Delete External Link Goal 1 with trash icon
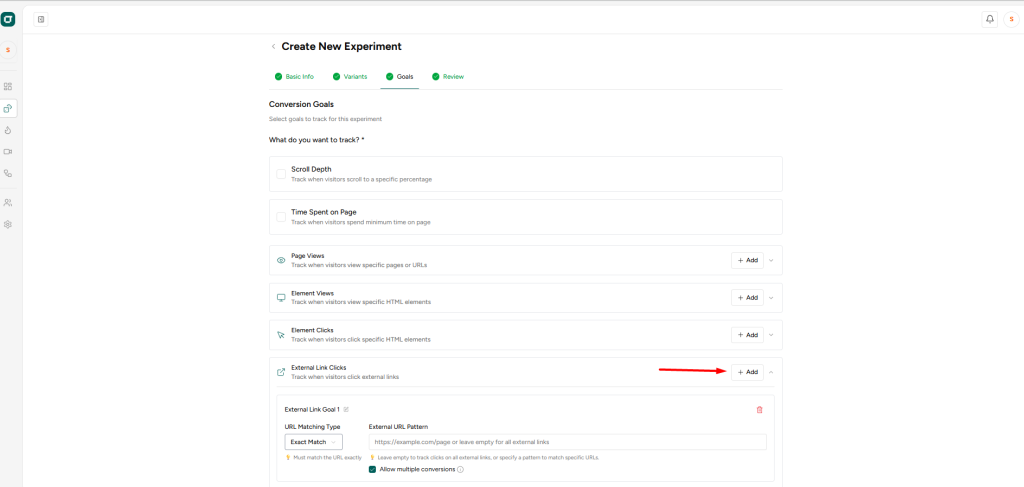Screen dimensions: 1024x487 [759, 409]
